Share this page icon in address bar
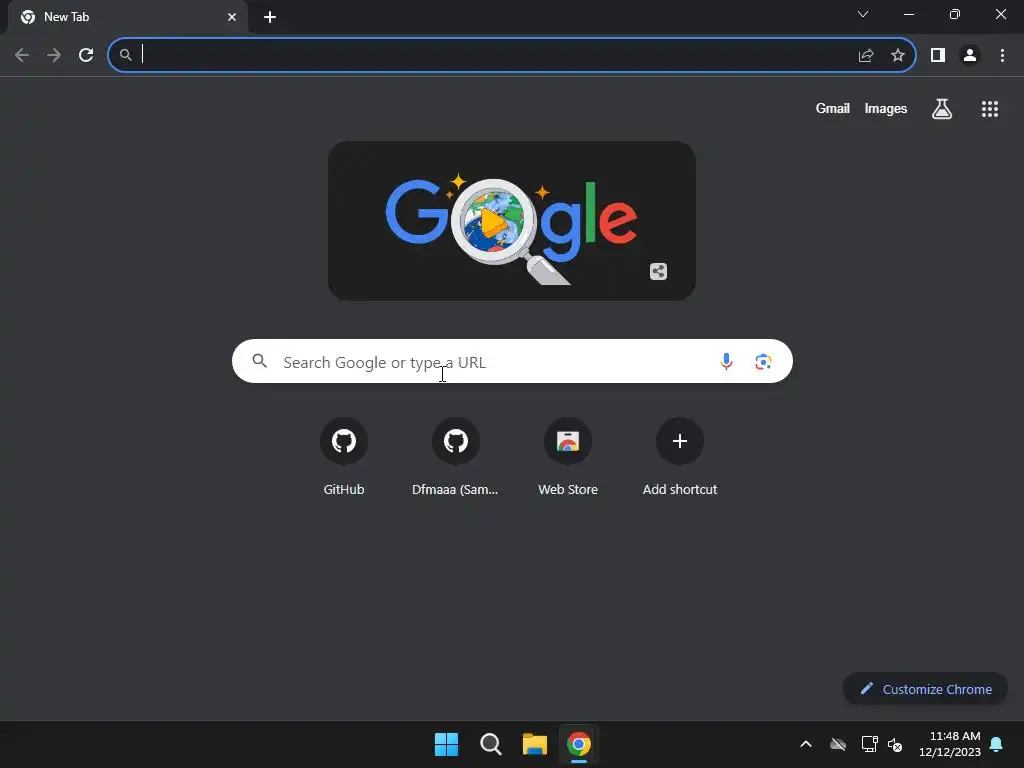1024x768 pixels. coord(866,56)
